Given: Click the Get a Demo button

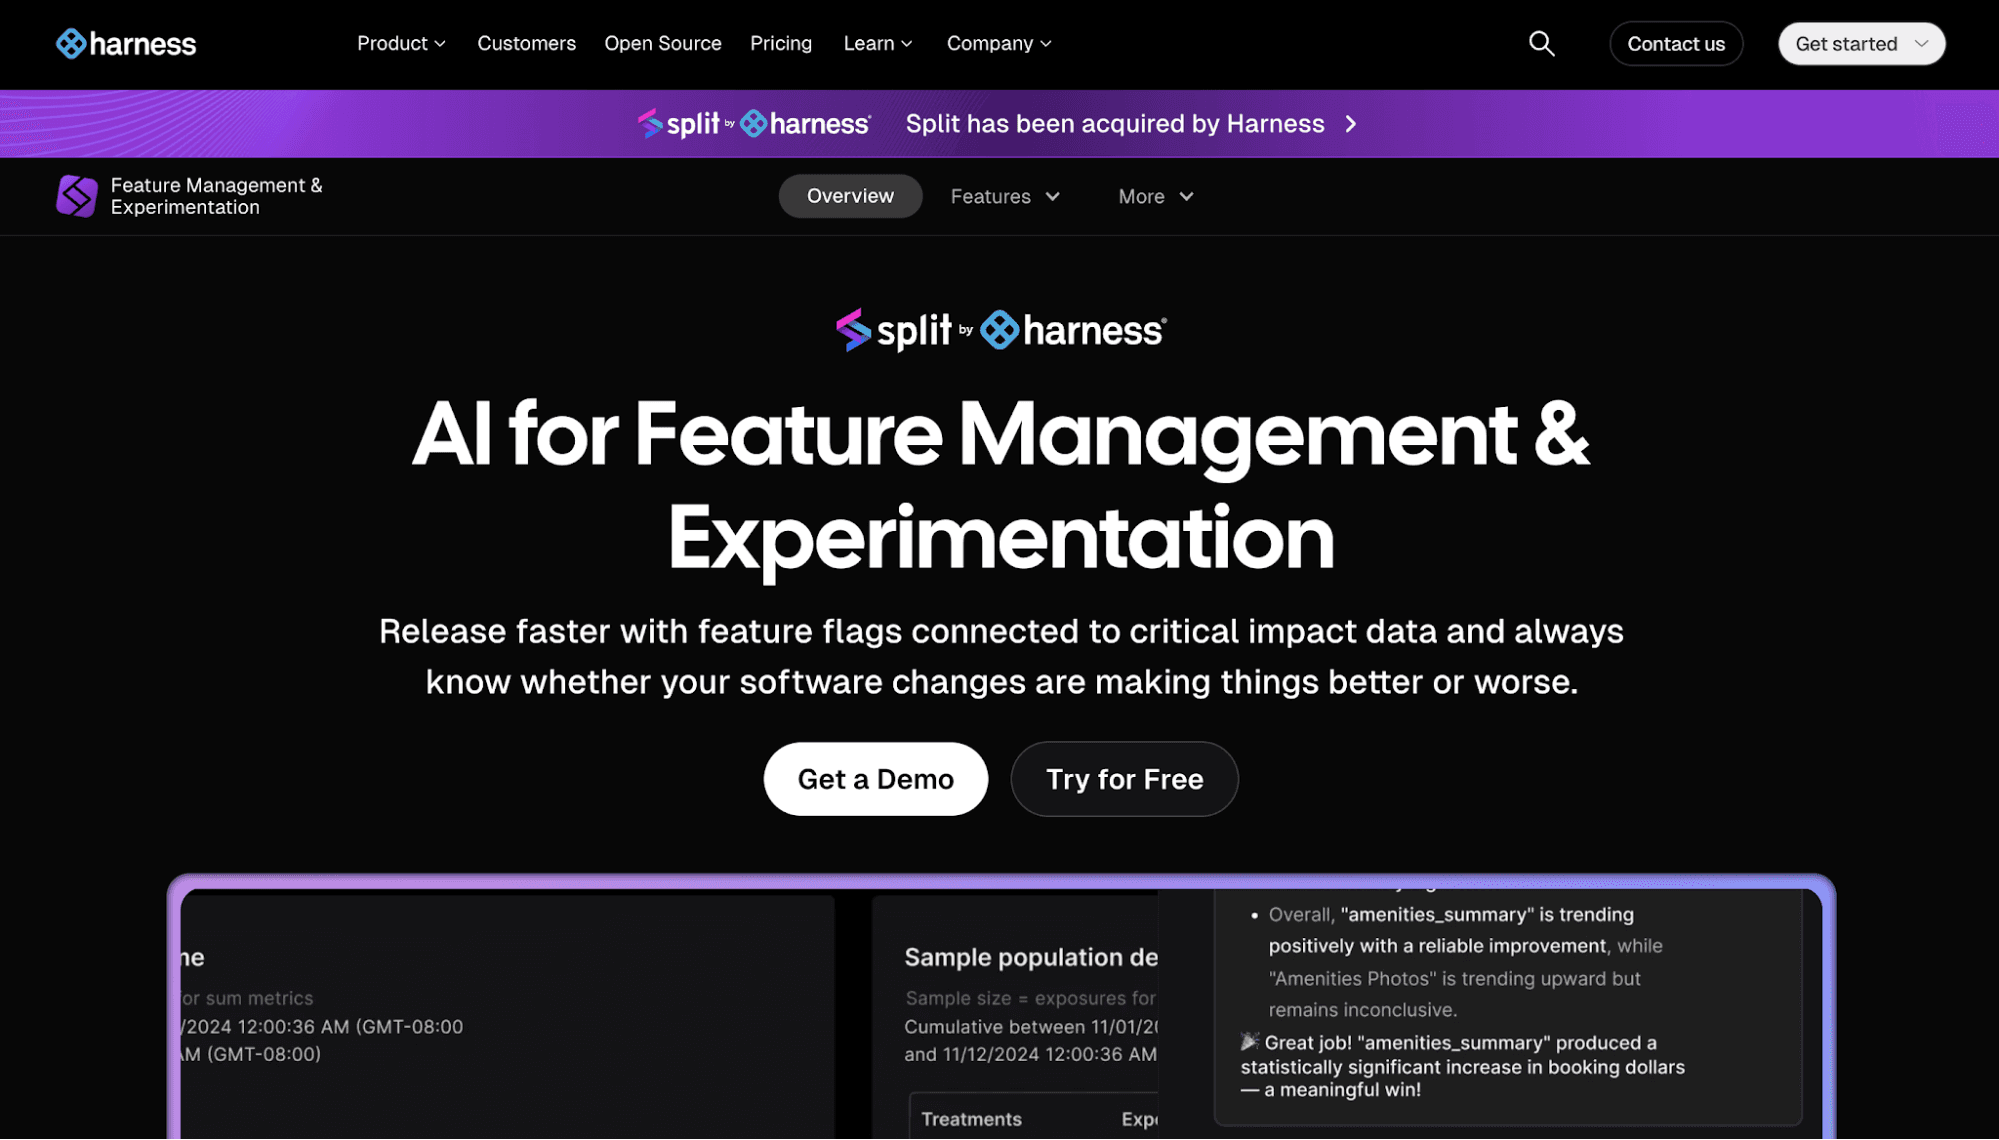Looking at the screenshot, I should click(x=875, y=779).
